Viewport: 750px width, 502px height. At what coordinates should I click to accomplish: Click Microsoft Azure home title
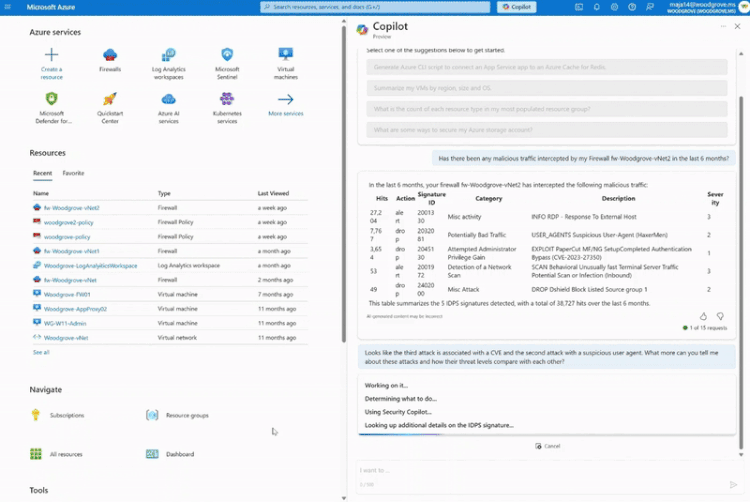[51, 7]
